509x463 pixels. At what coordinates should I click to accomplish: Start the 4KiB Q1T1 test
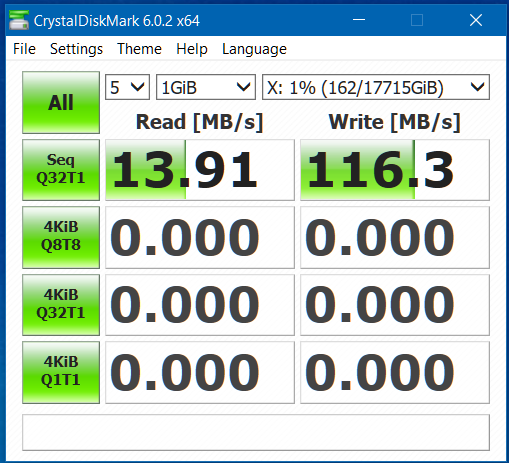tap(61, 372)
